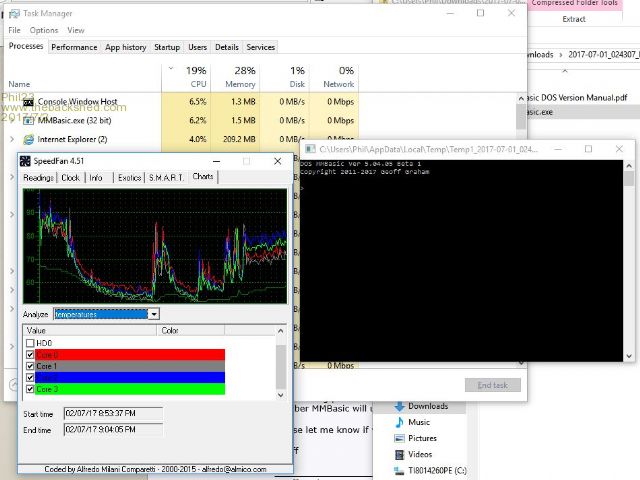This screenshot has width=640, height=480.
Task: Open the Videos folder icon
Action: point(399,454)
